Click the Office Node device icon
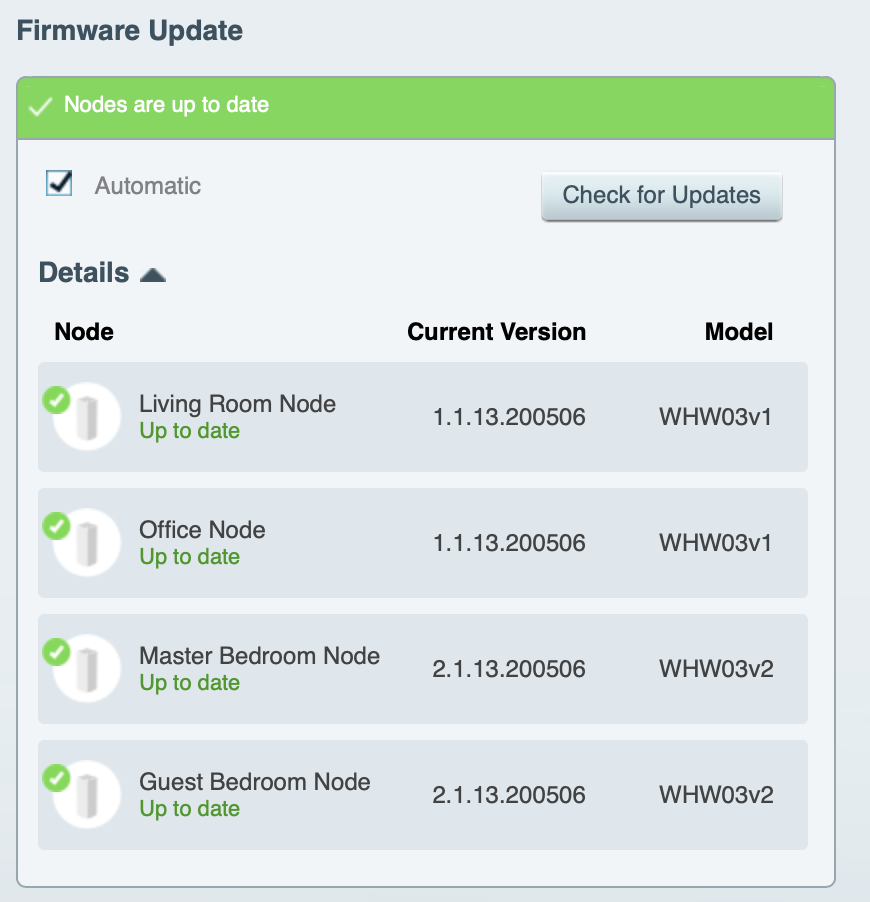This screenshot has height=902, width=870. click(x=87, y=542)
